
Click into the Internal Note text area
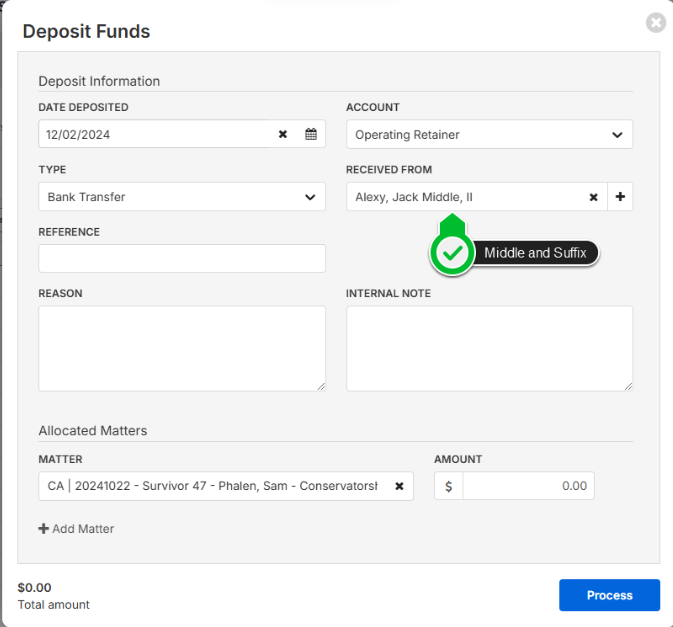tap(490, 348)
